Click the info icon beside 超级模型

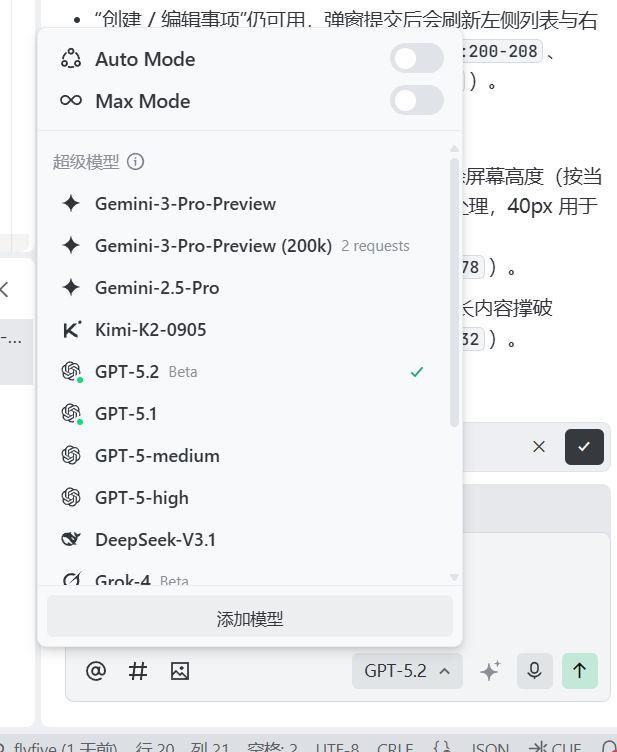pos(136,162)
